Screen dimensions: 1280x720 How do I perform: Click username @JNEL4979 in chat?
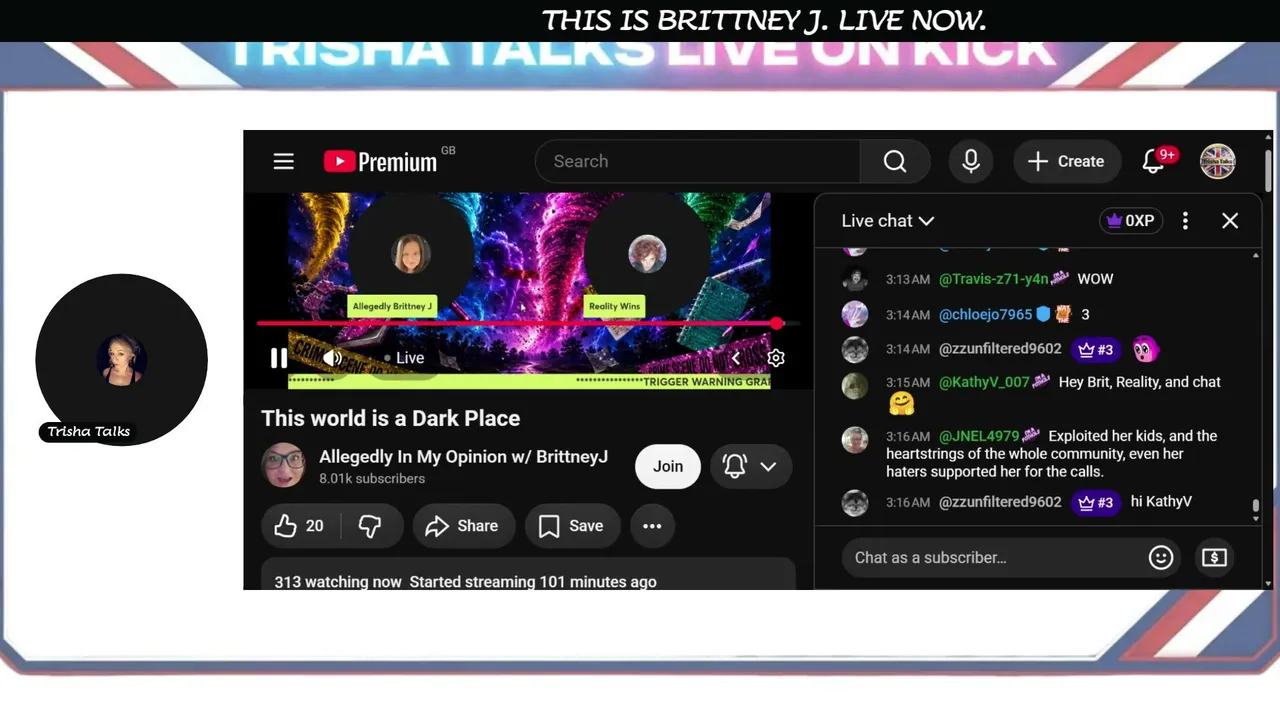(979, 436)
